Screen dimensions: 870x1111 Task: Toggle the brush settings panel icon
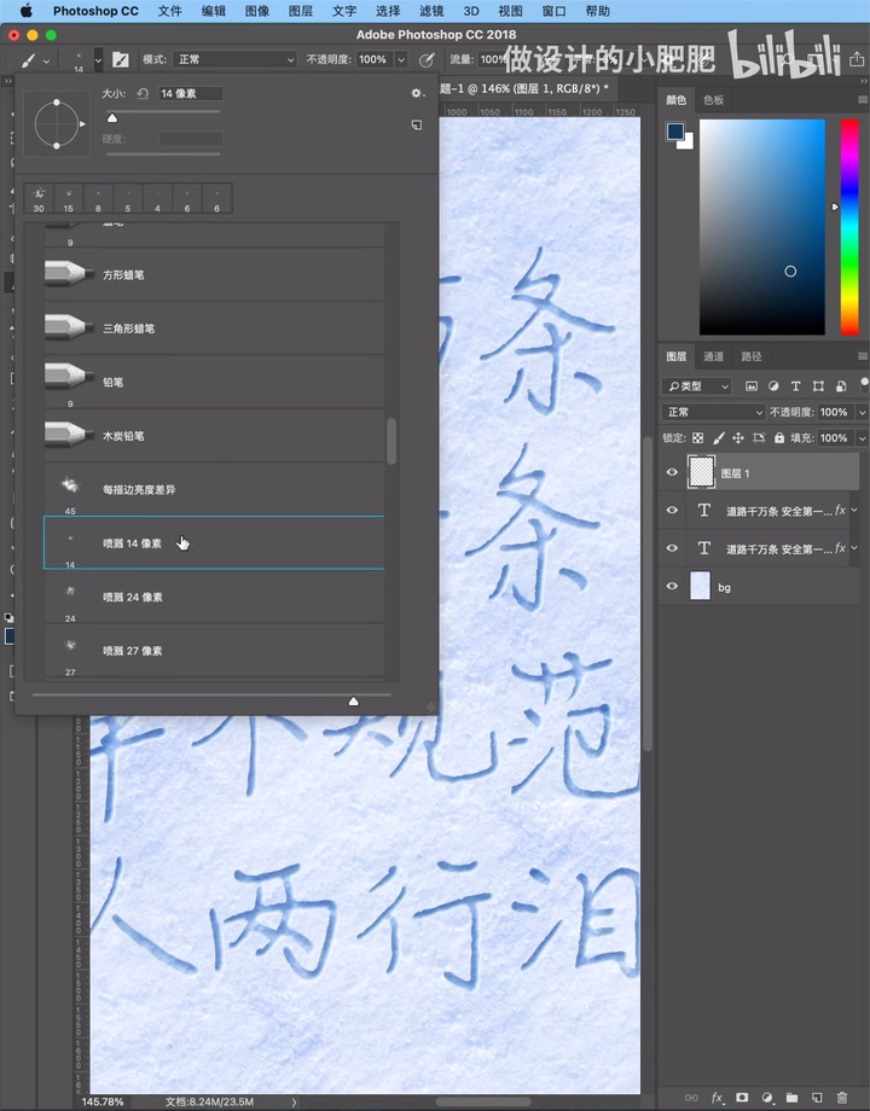click(x=120, y=60)
